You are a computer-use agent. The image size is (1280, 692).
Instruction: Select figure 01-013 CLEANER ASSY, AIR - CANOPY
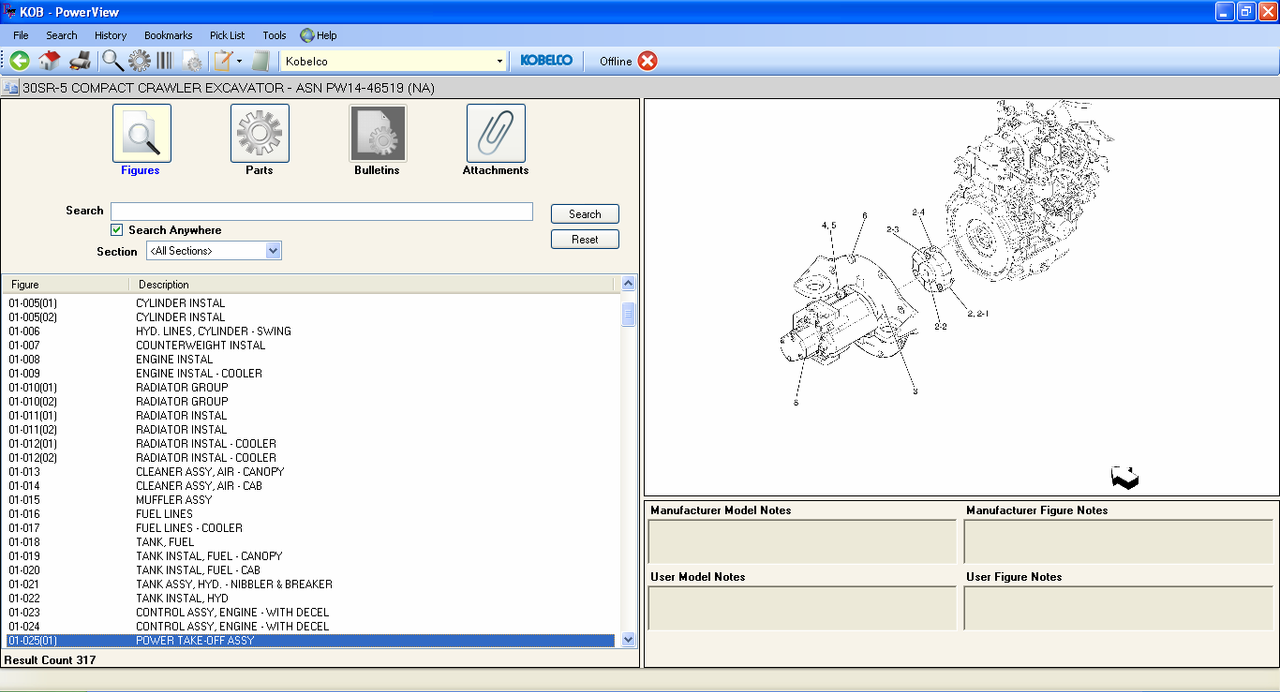(311, 471)
